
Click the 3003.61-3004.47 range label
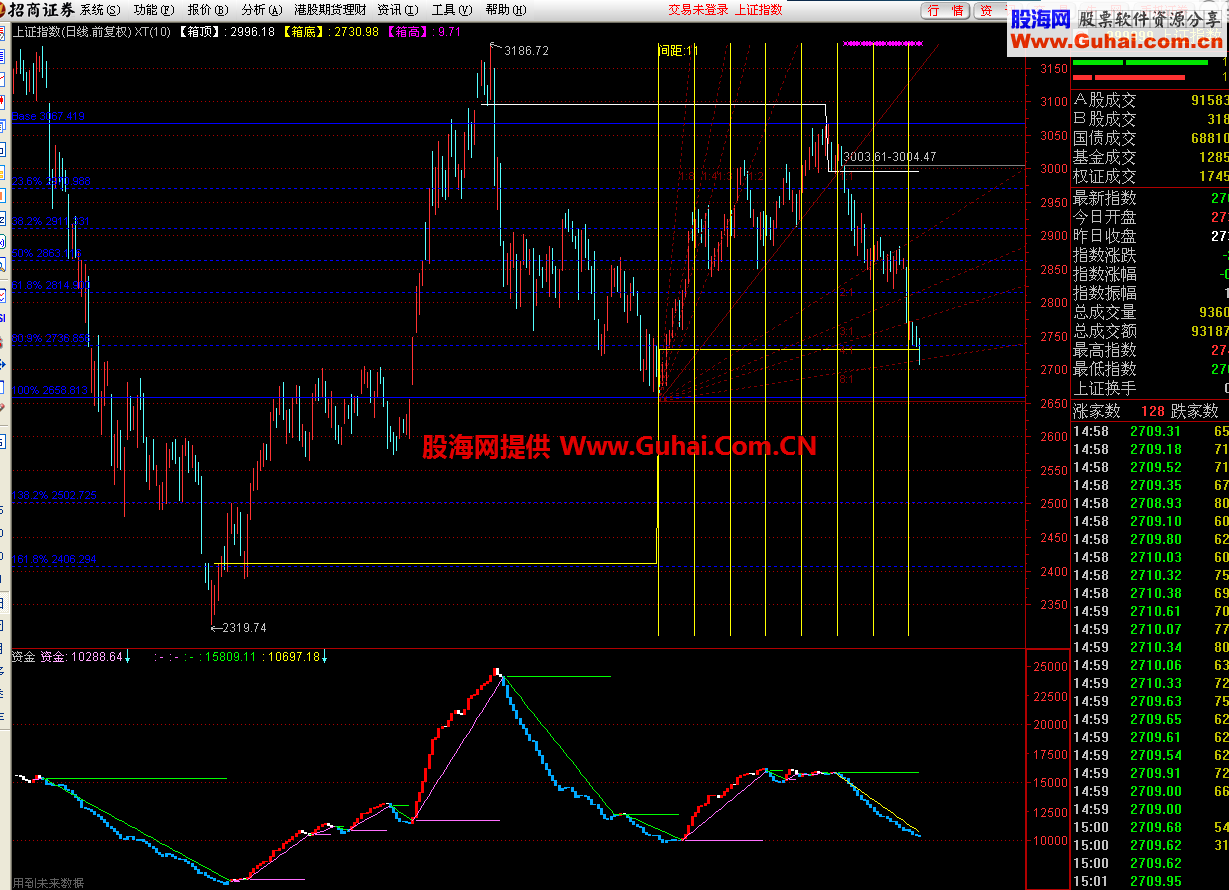tap(889, 156)
